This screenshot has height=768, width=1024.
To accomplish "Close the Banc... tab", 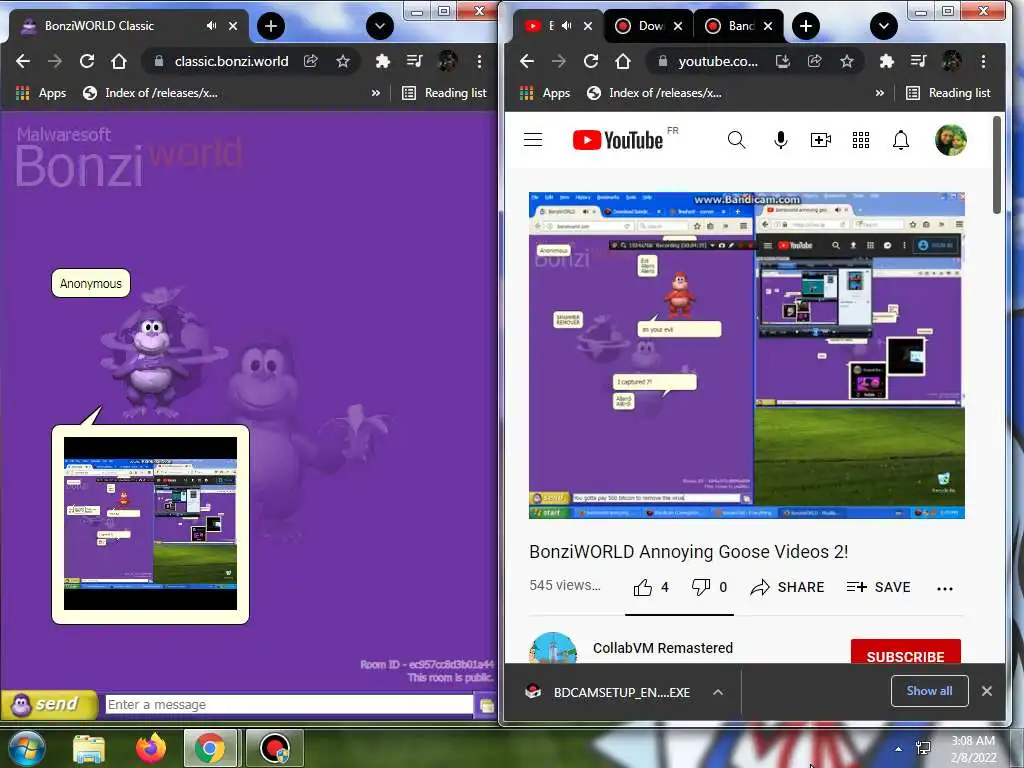I will tap(768, 26).
